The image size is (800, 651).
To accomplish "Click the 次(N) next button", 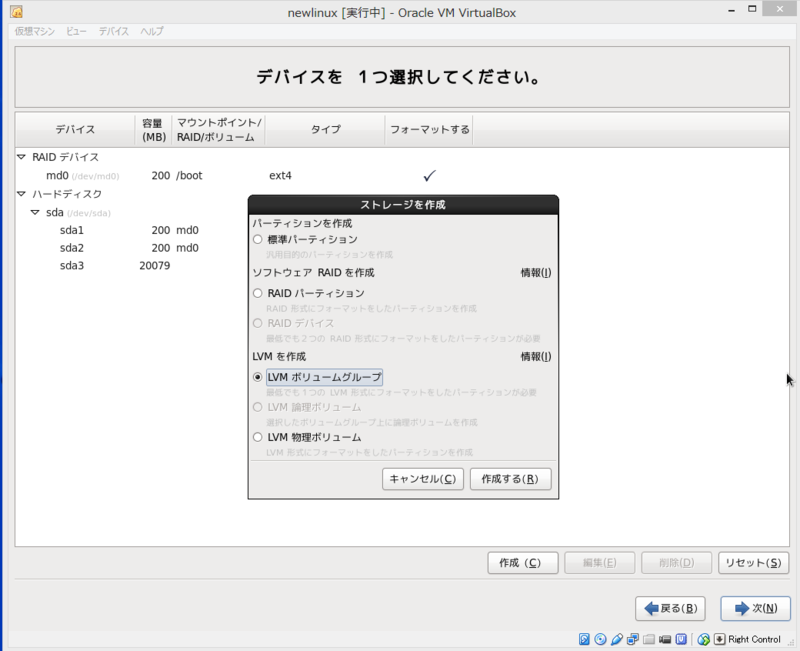I will pyautogui.click(x=756, y=608).
